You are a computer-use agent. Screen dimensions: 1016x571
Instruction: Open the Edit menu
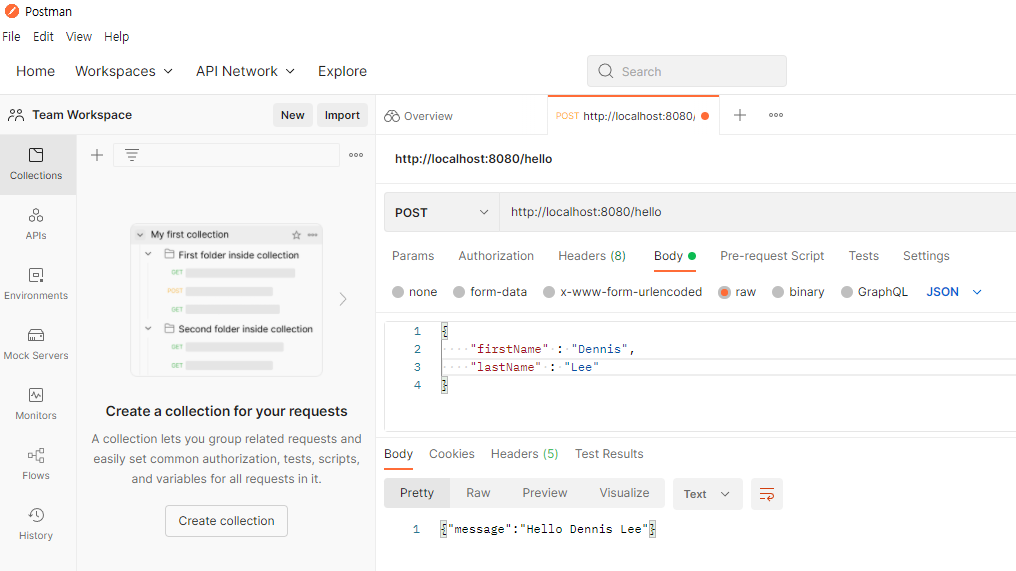click(43, 37)
